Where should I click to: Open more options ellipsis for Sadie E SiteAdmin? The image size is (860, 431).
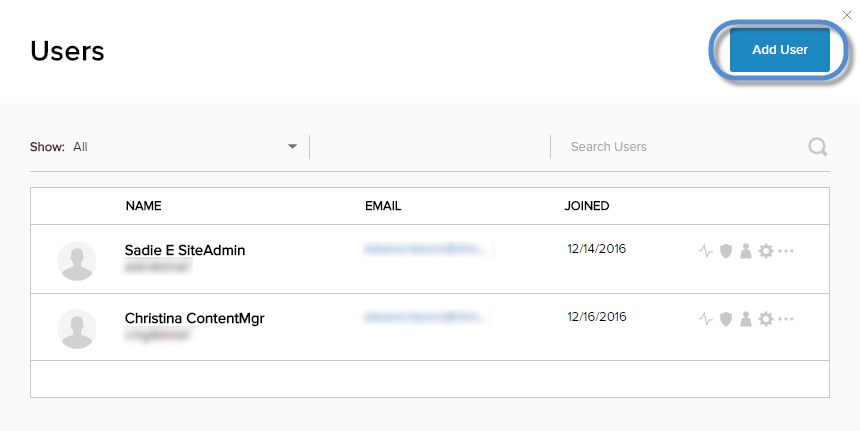786,251
